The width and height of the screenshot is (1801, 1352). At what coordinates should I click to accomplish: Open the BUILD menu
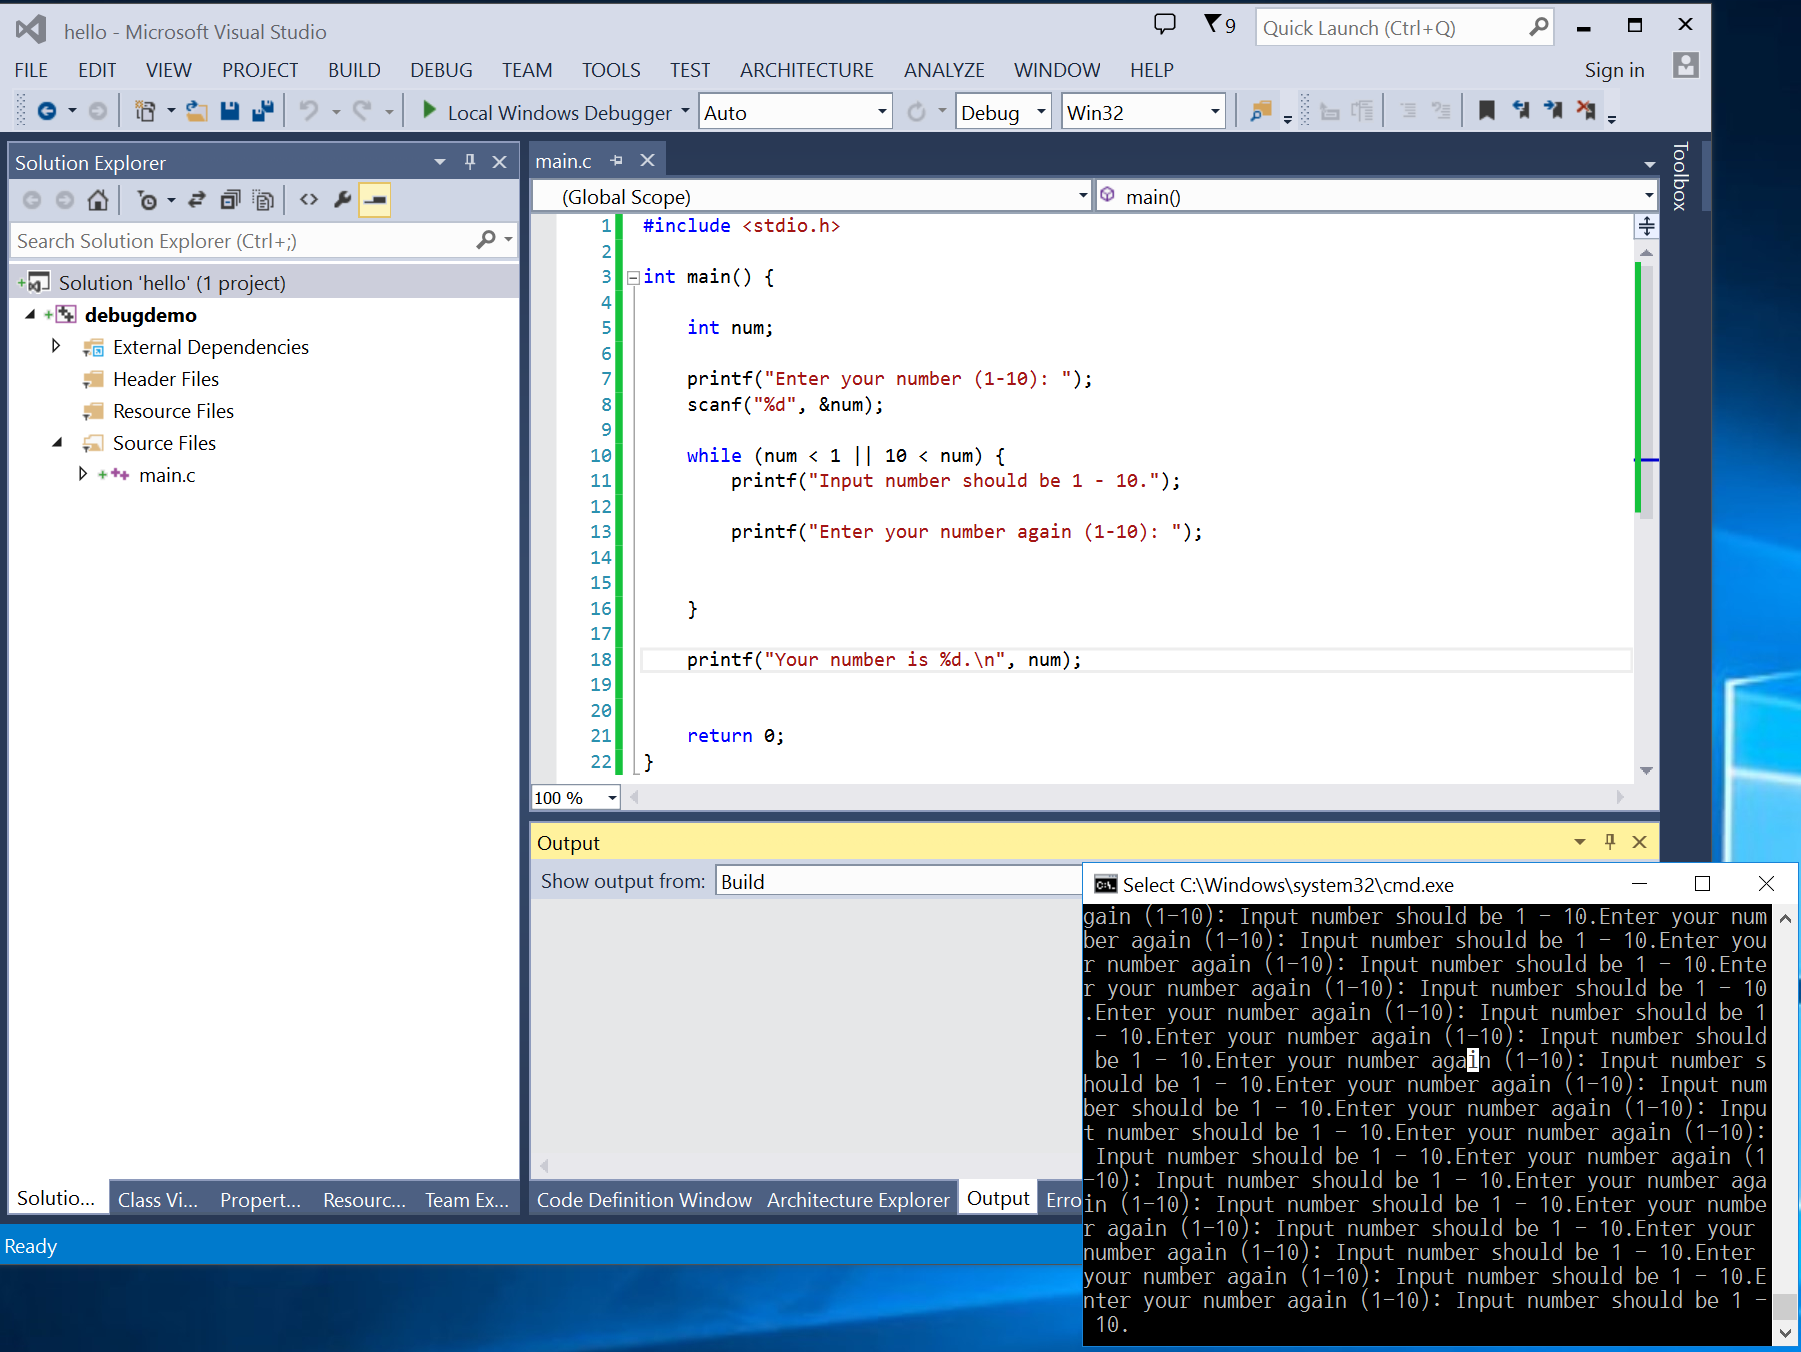coord(354,70)
